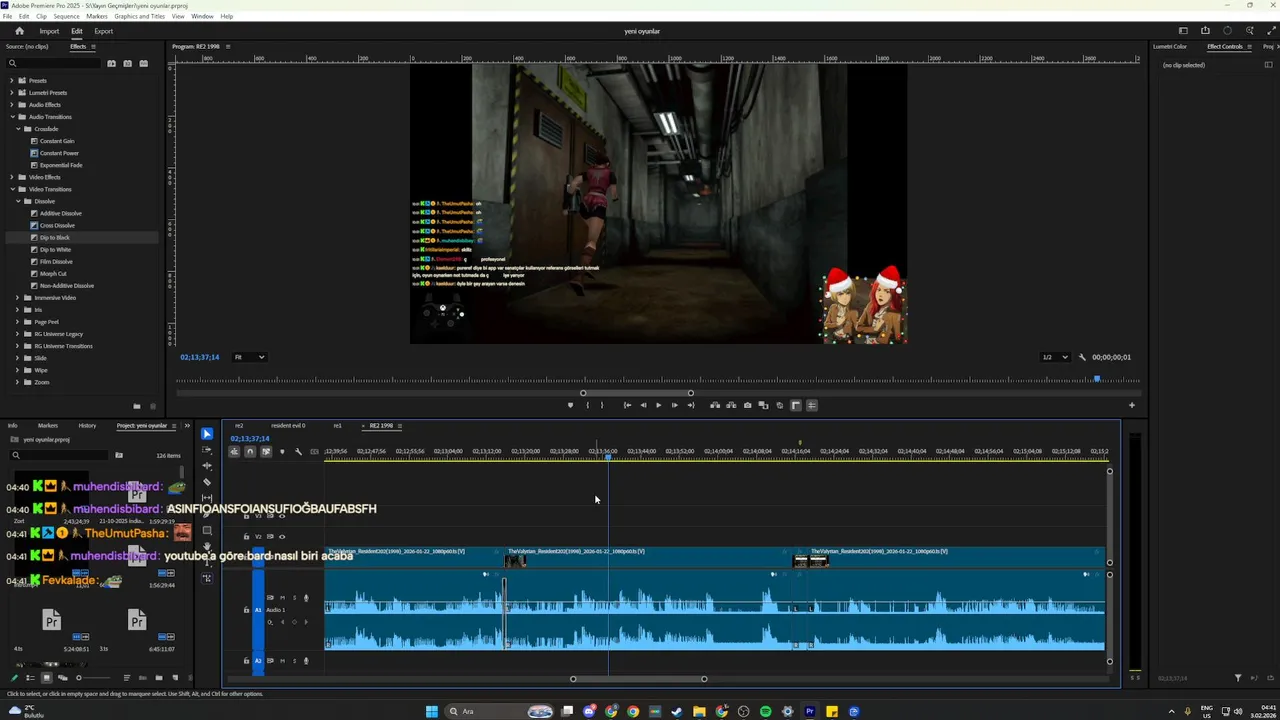Click the Extract button
This screenshot has width=1280, height=720.
[x=731, y=405]
